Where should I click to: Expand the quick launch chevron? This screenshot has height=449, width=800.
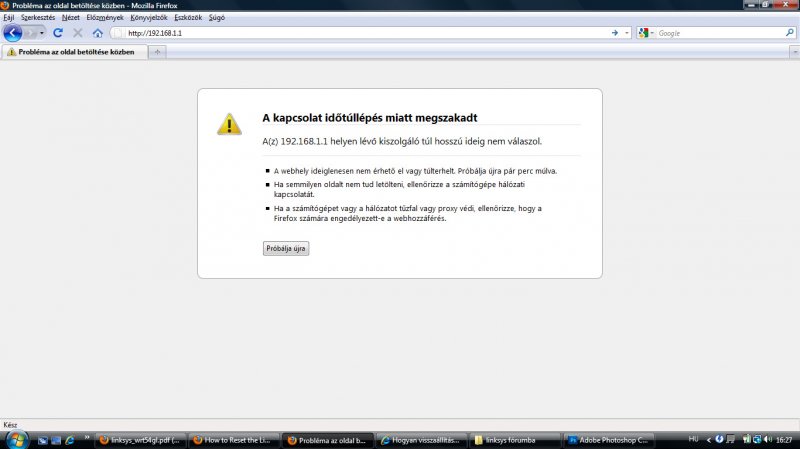[x=87, y=438]
